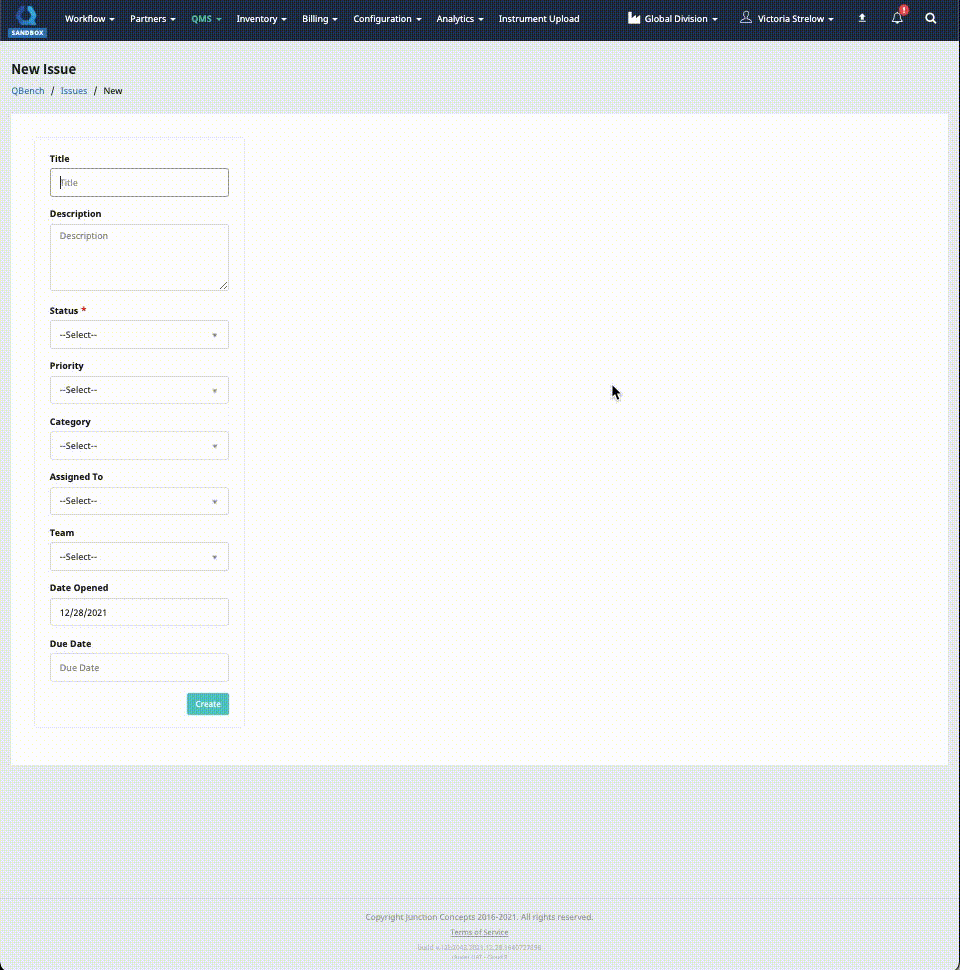Open the Assigned To select dropdown

tap(139, 501)
